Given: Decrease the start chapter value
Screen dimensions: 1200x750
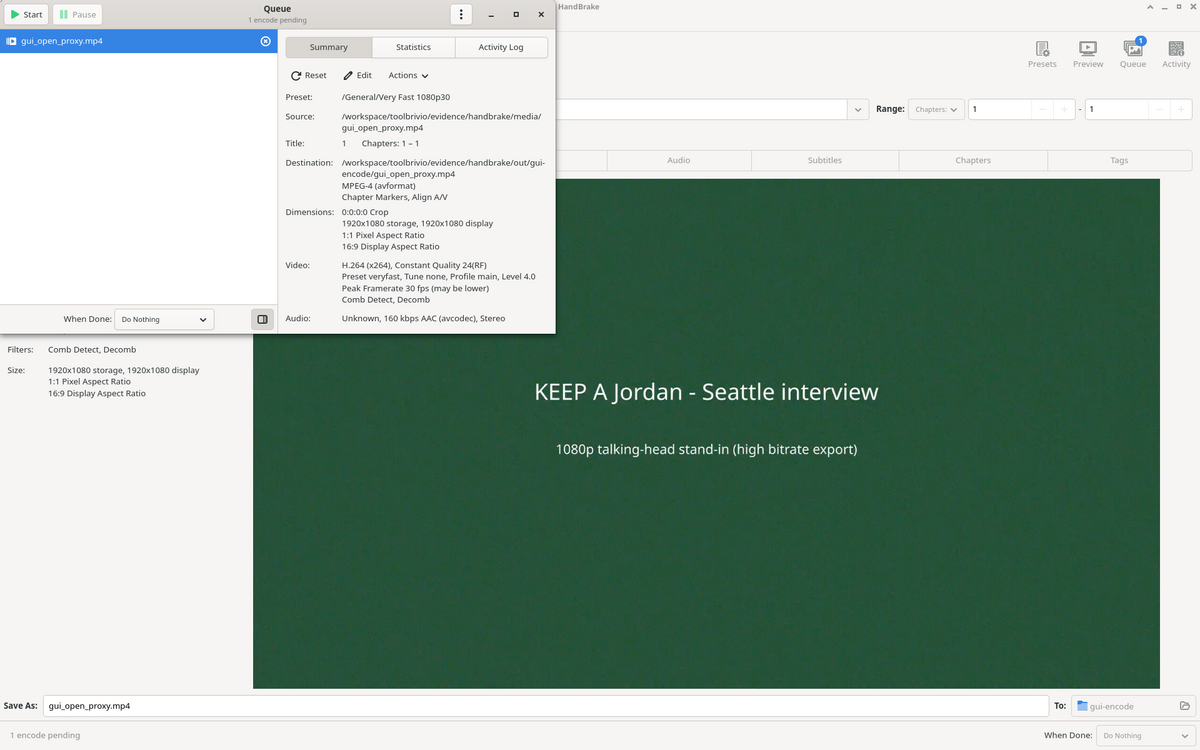Looking at the screenshot, I should 1041,109.
